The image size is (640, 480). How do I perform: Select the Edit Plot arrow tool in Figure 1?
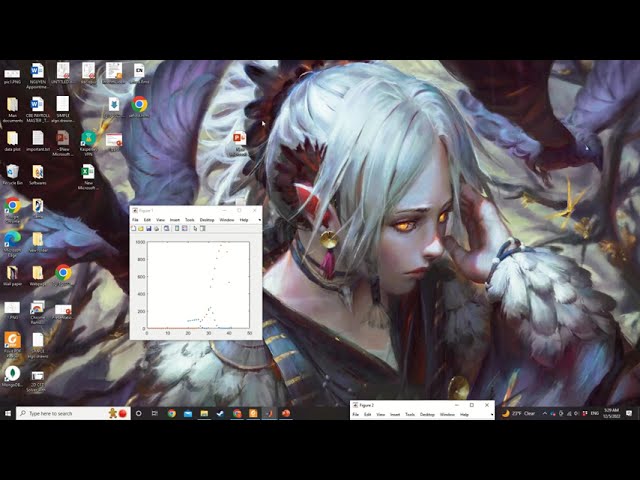click(x=195, y=229)
